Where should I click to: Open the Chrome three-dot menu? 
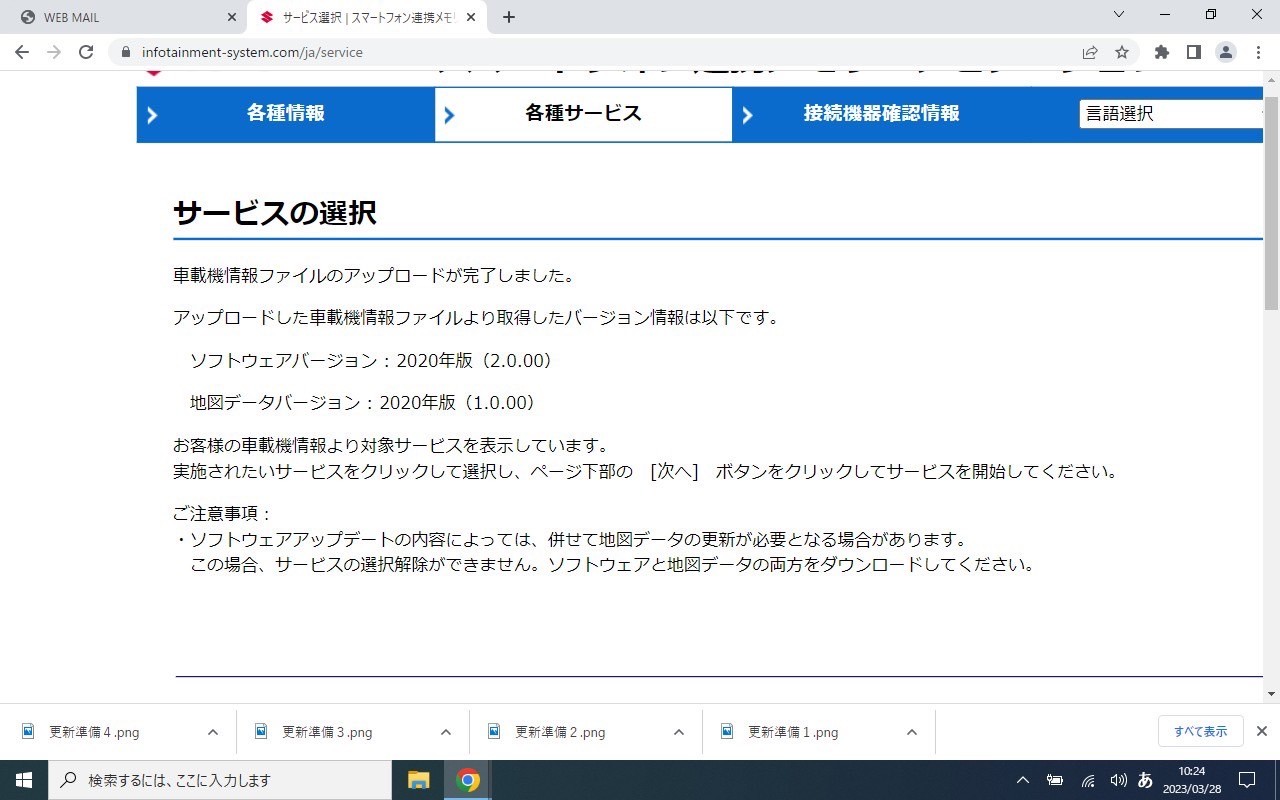pyautogui.click(x=1258, y=52)
